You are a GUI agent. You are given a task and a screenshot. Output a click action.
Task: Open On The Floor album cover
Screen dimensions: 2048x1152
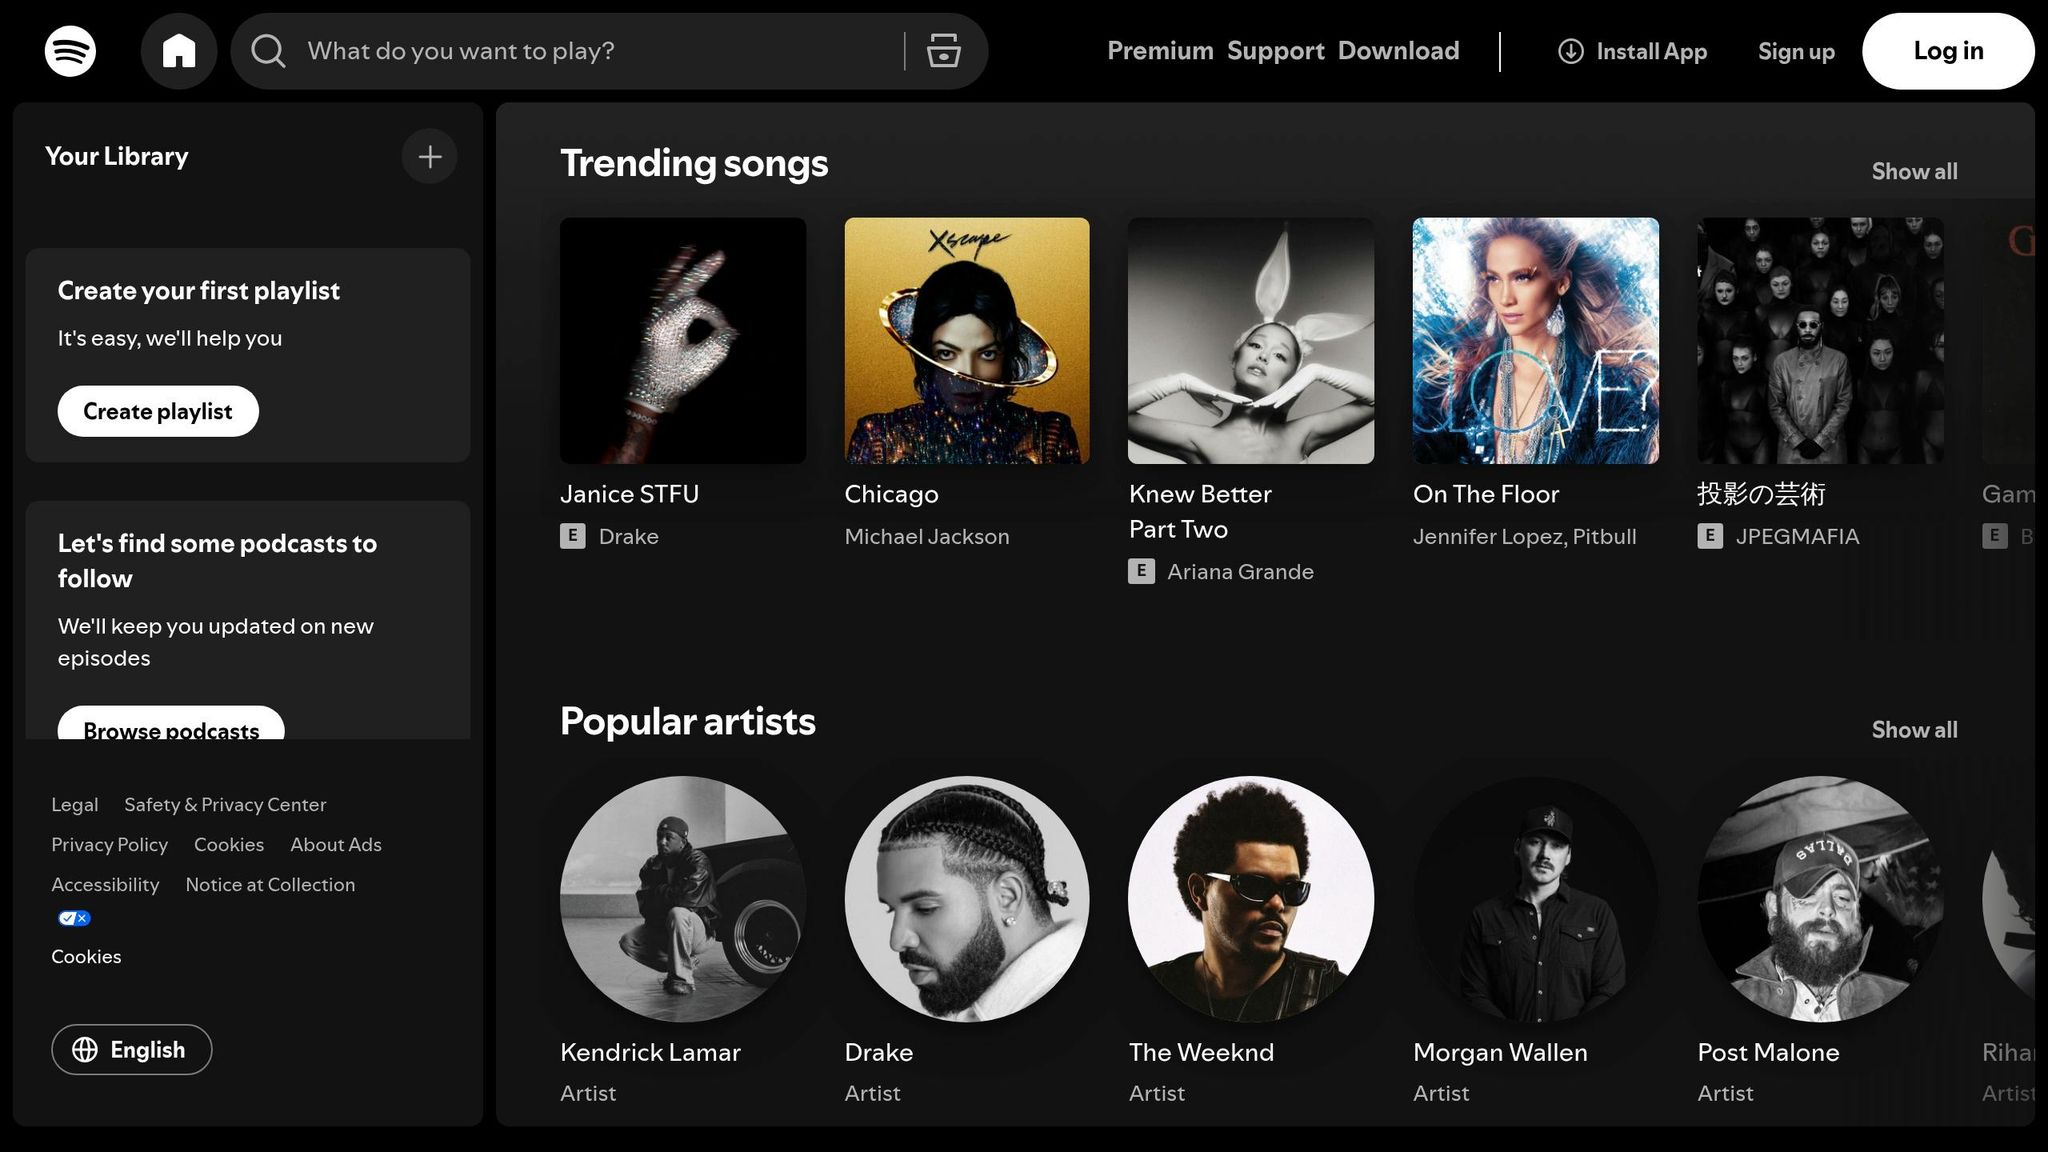pyautogui.click(x=1536, y=341)
